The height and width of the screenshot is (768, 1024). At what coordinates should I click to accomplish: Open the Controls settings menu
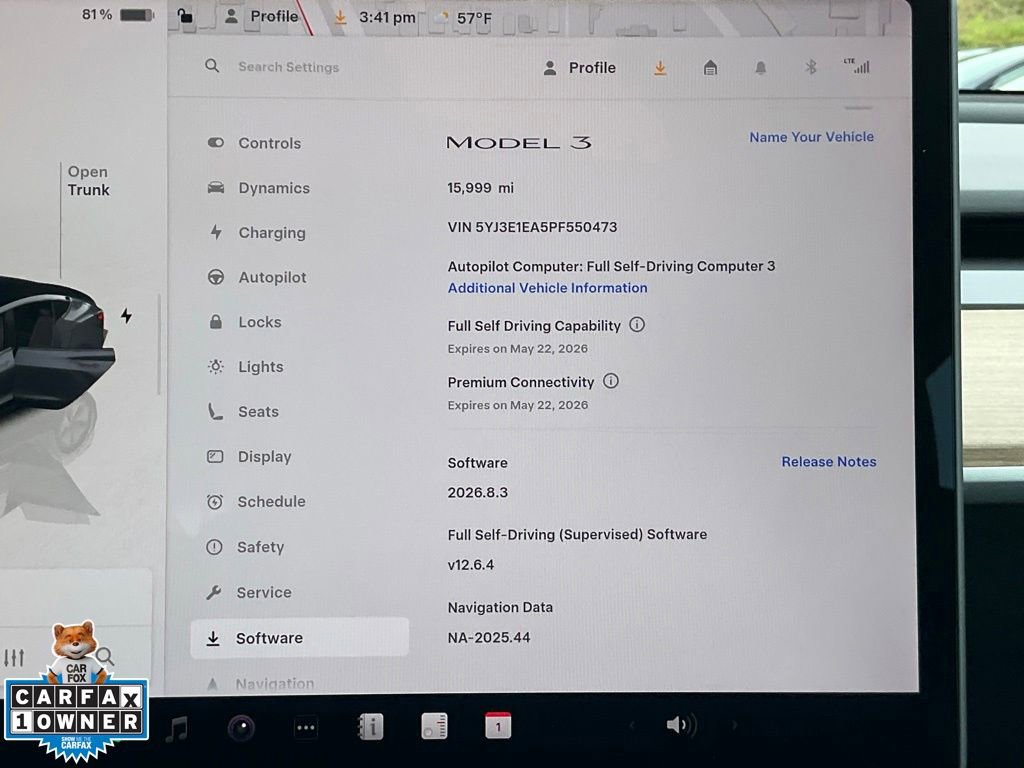pos(254,143)
